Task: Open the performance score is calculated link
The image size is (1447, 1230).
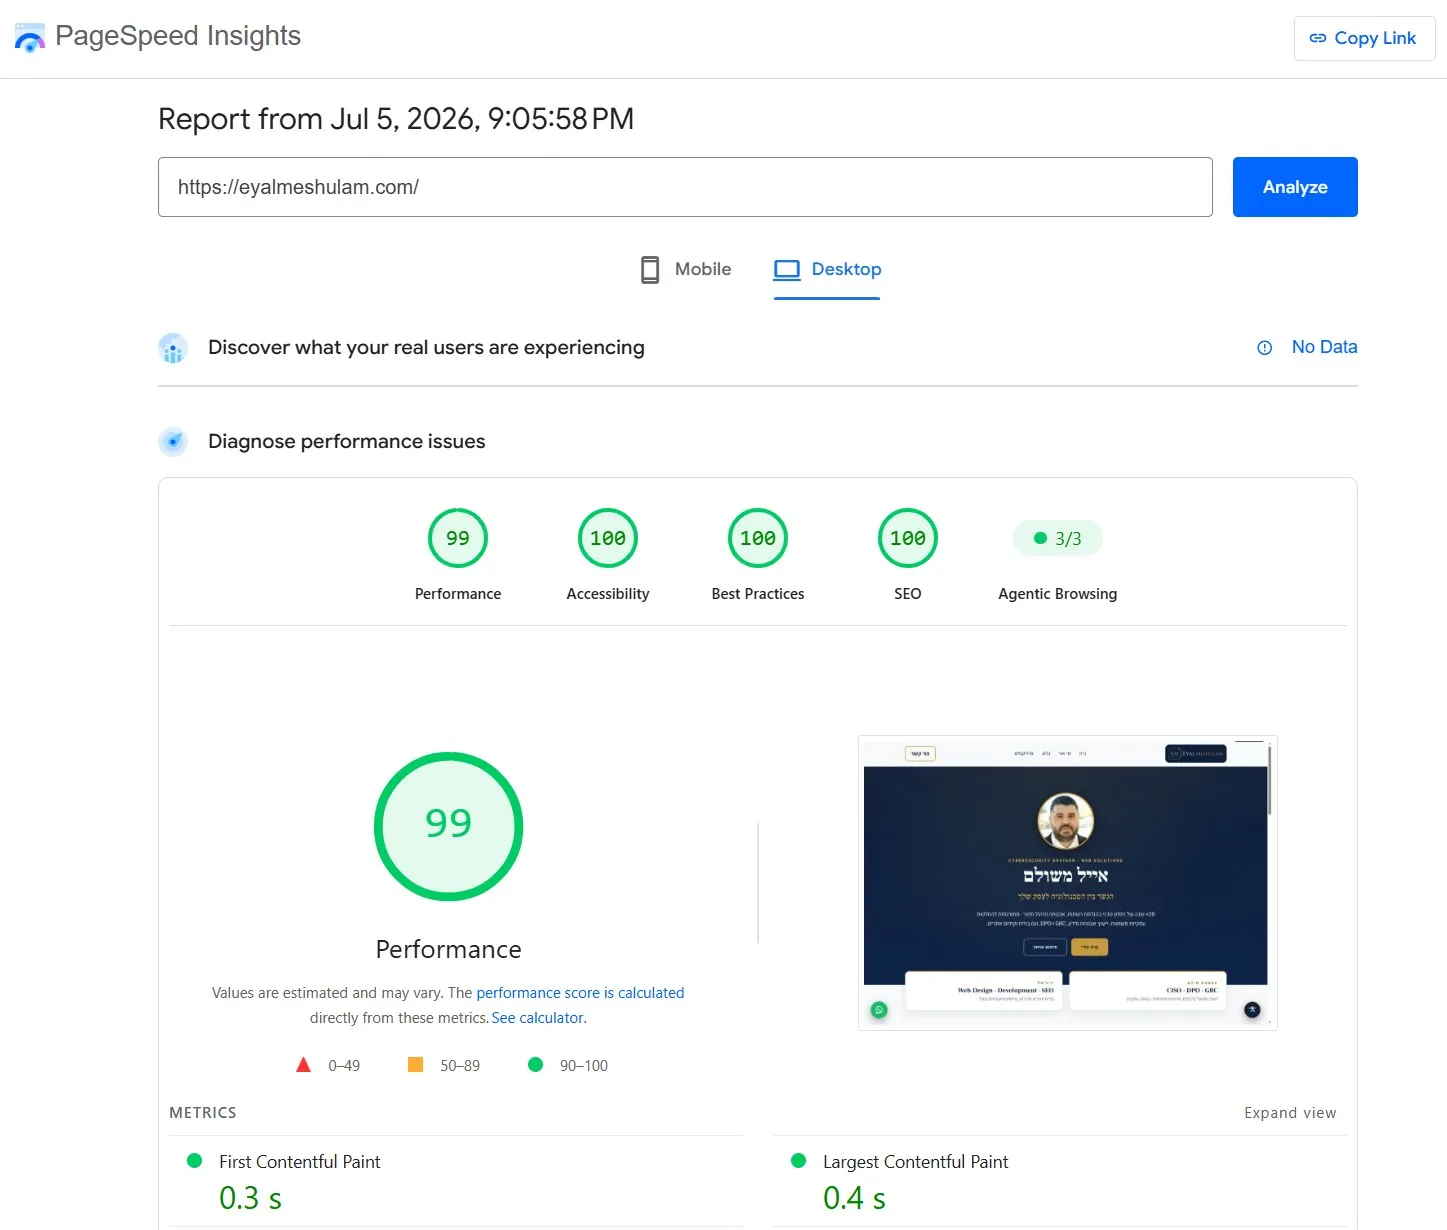Action: 580,993
